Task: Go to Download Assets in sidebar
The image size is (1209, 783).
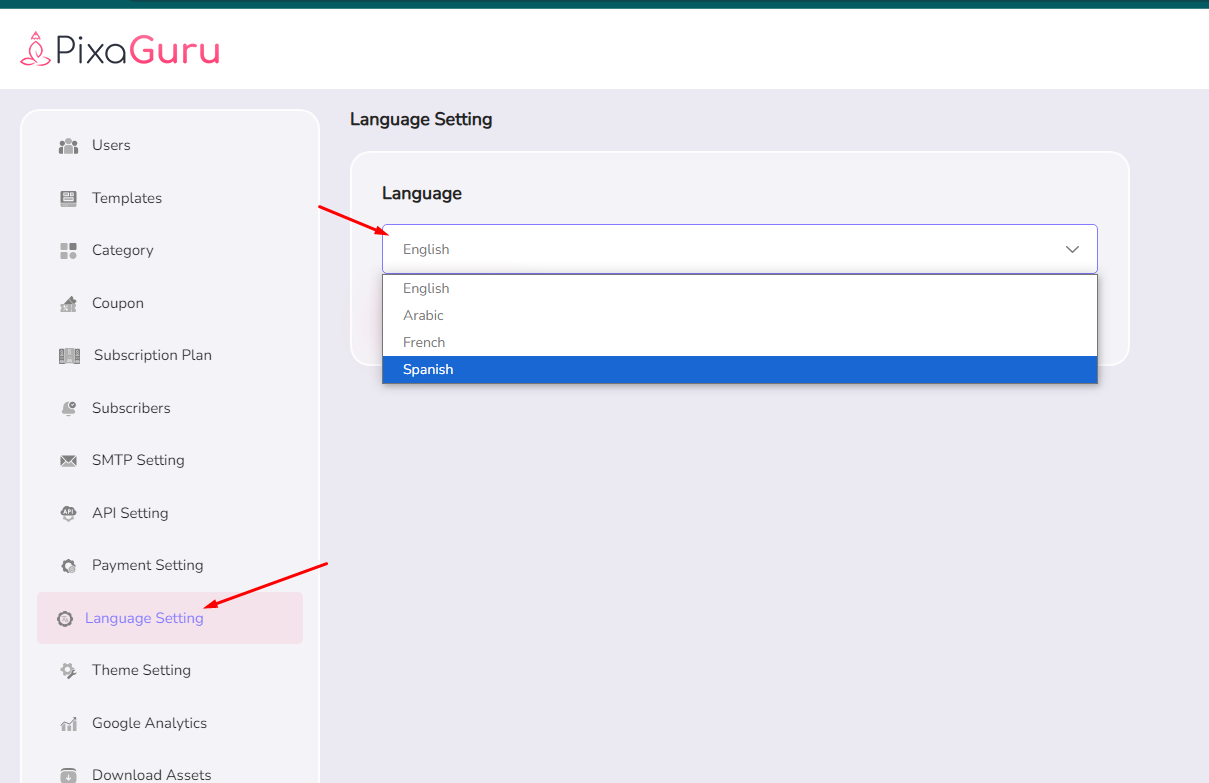Action: click(151, 774)
